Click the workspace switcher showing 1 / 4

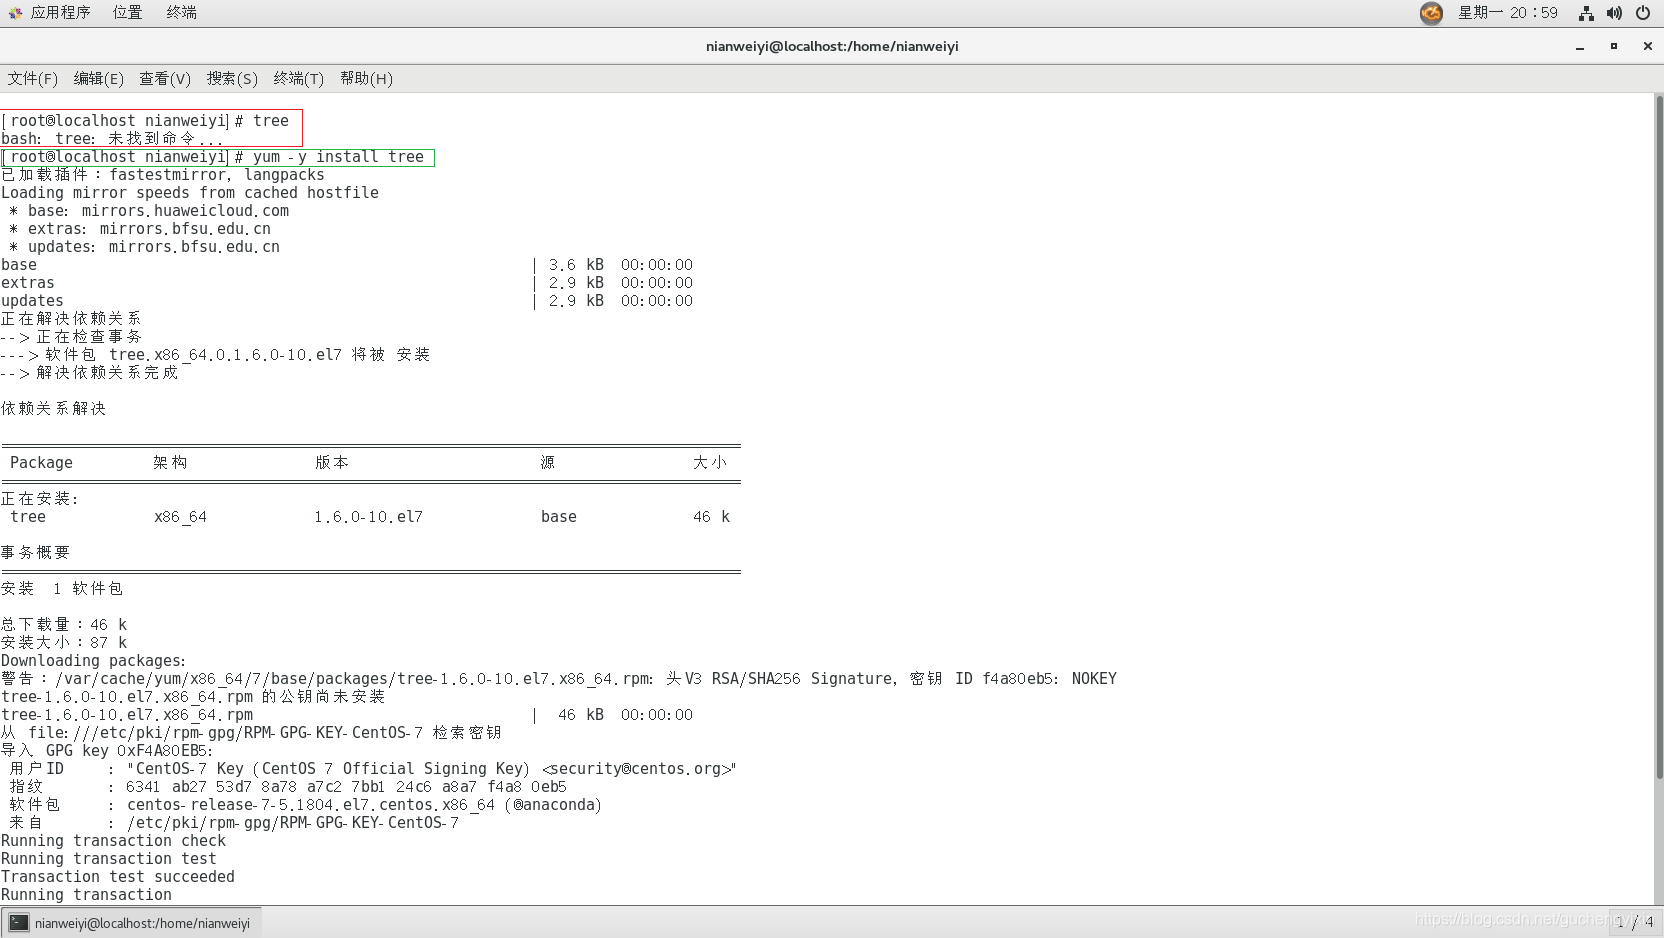point(1635,922)
